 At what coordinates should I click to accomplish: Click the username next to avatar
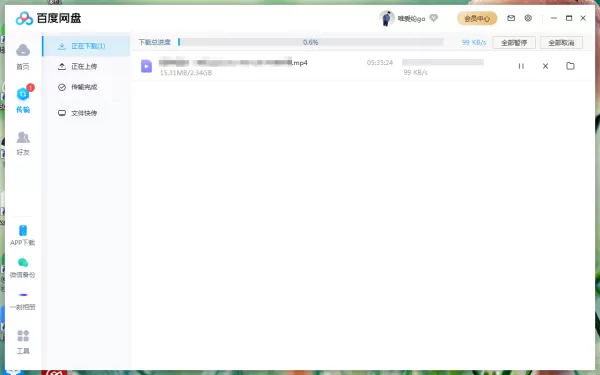(411, 18)
